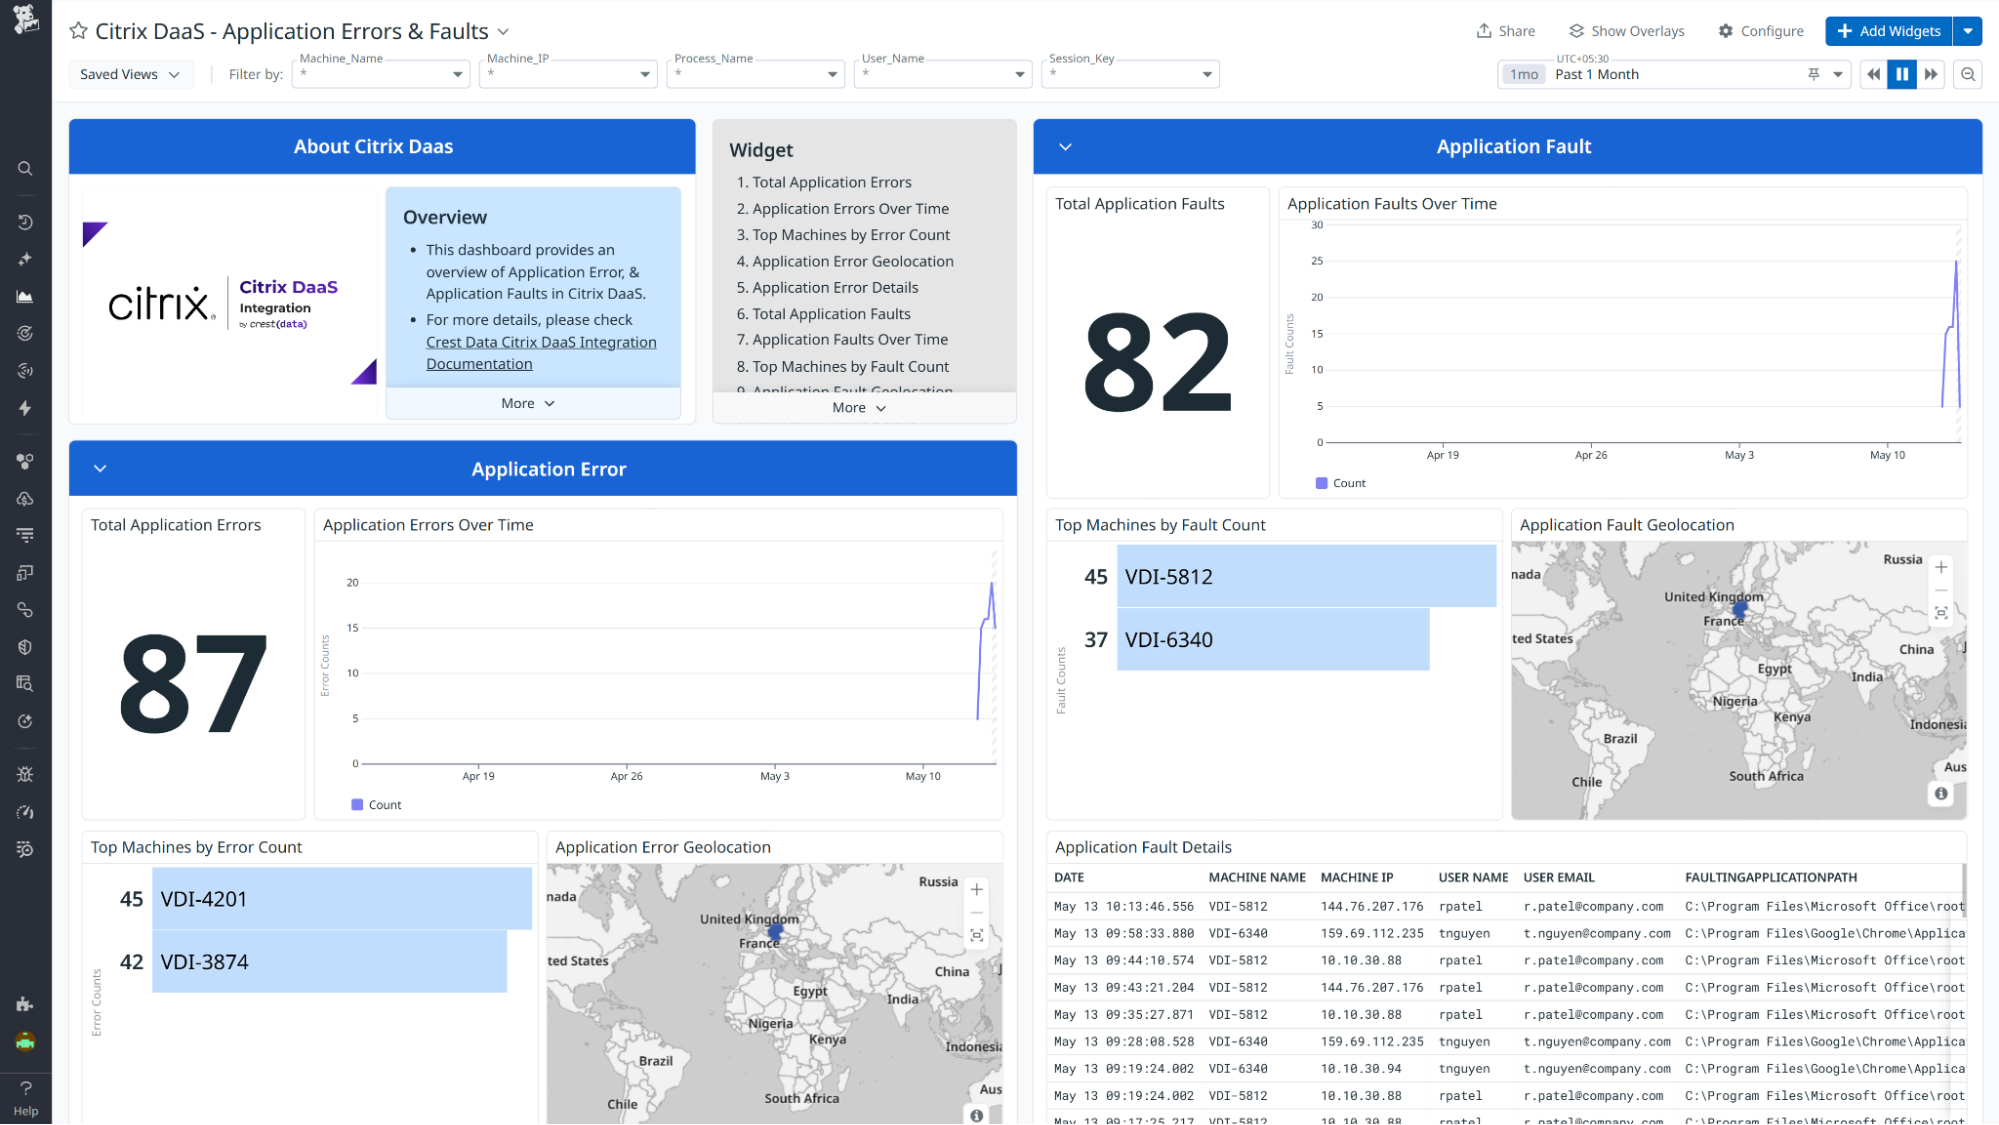Select the VDI-3874 bar in error count
This screenshot has height=1125, width=1999.
(329, 962)
